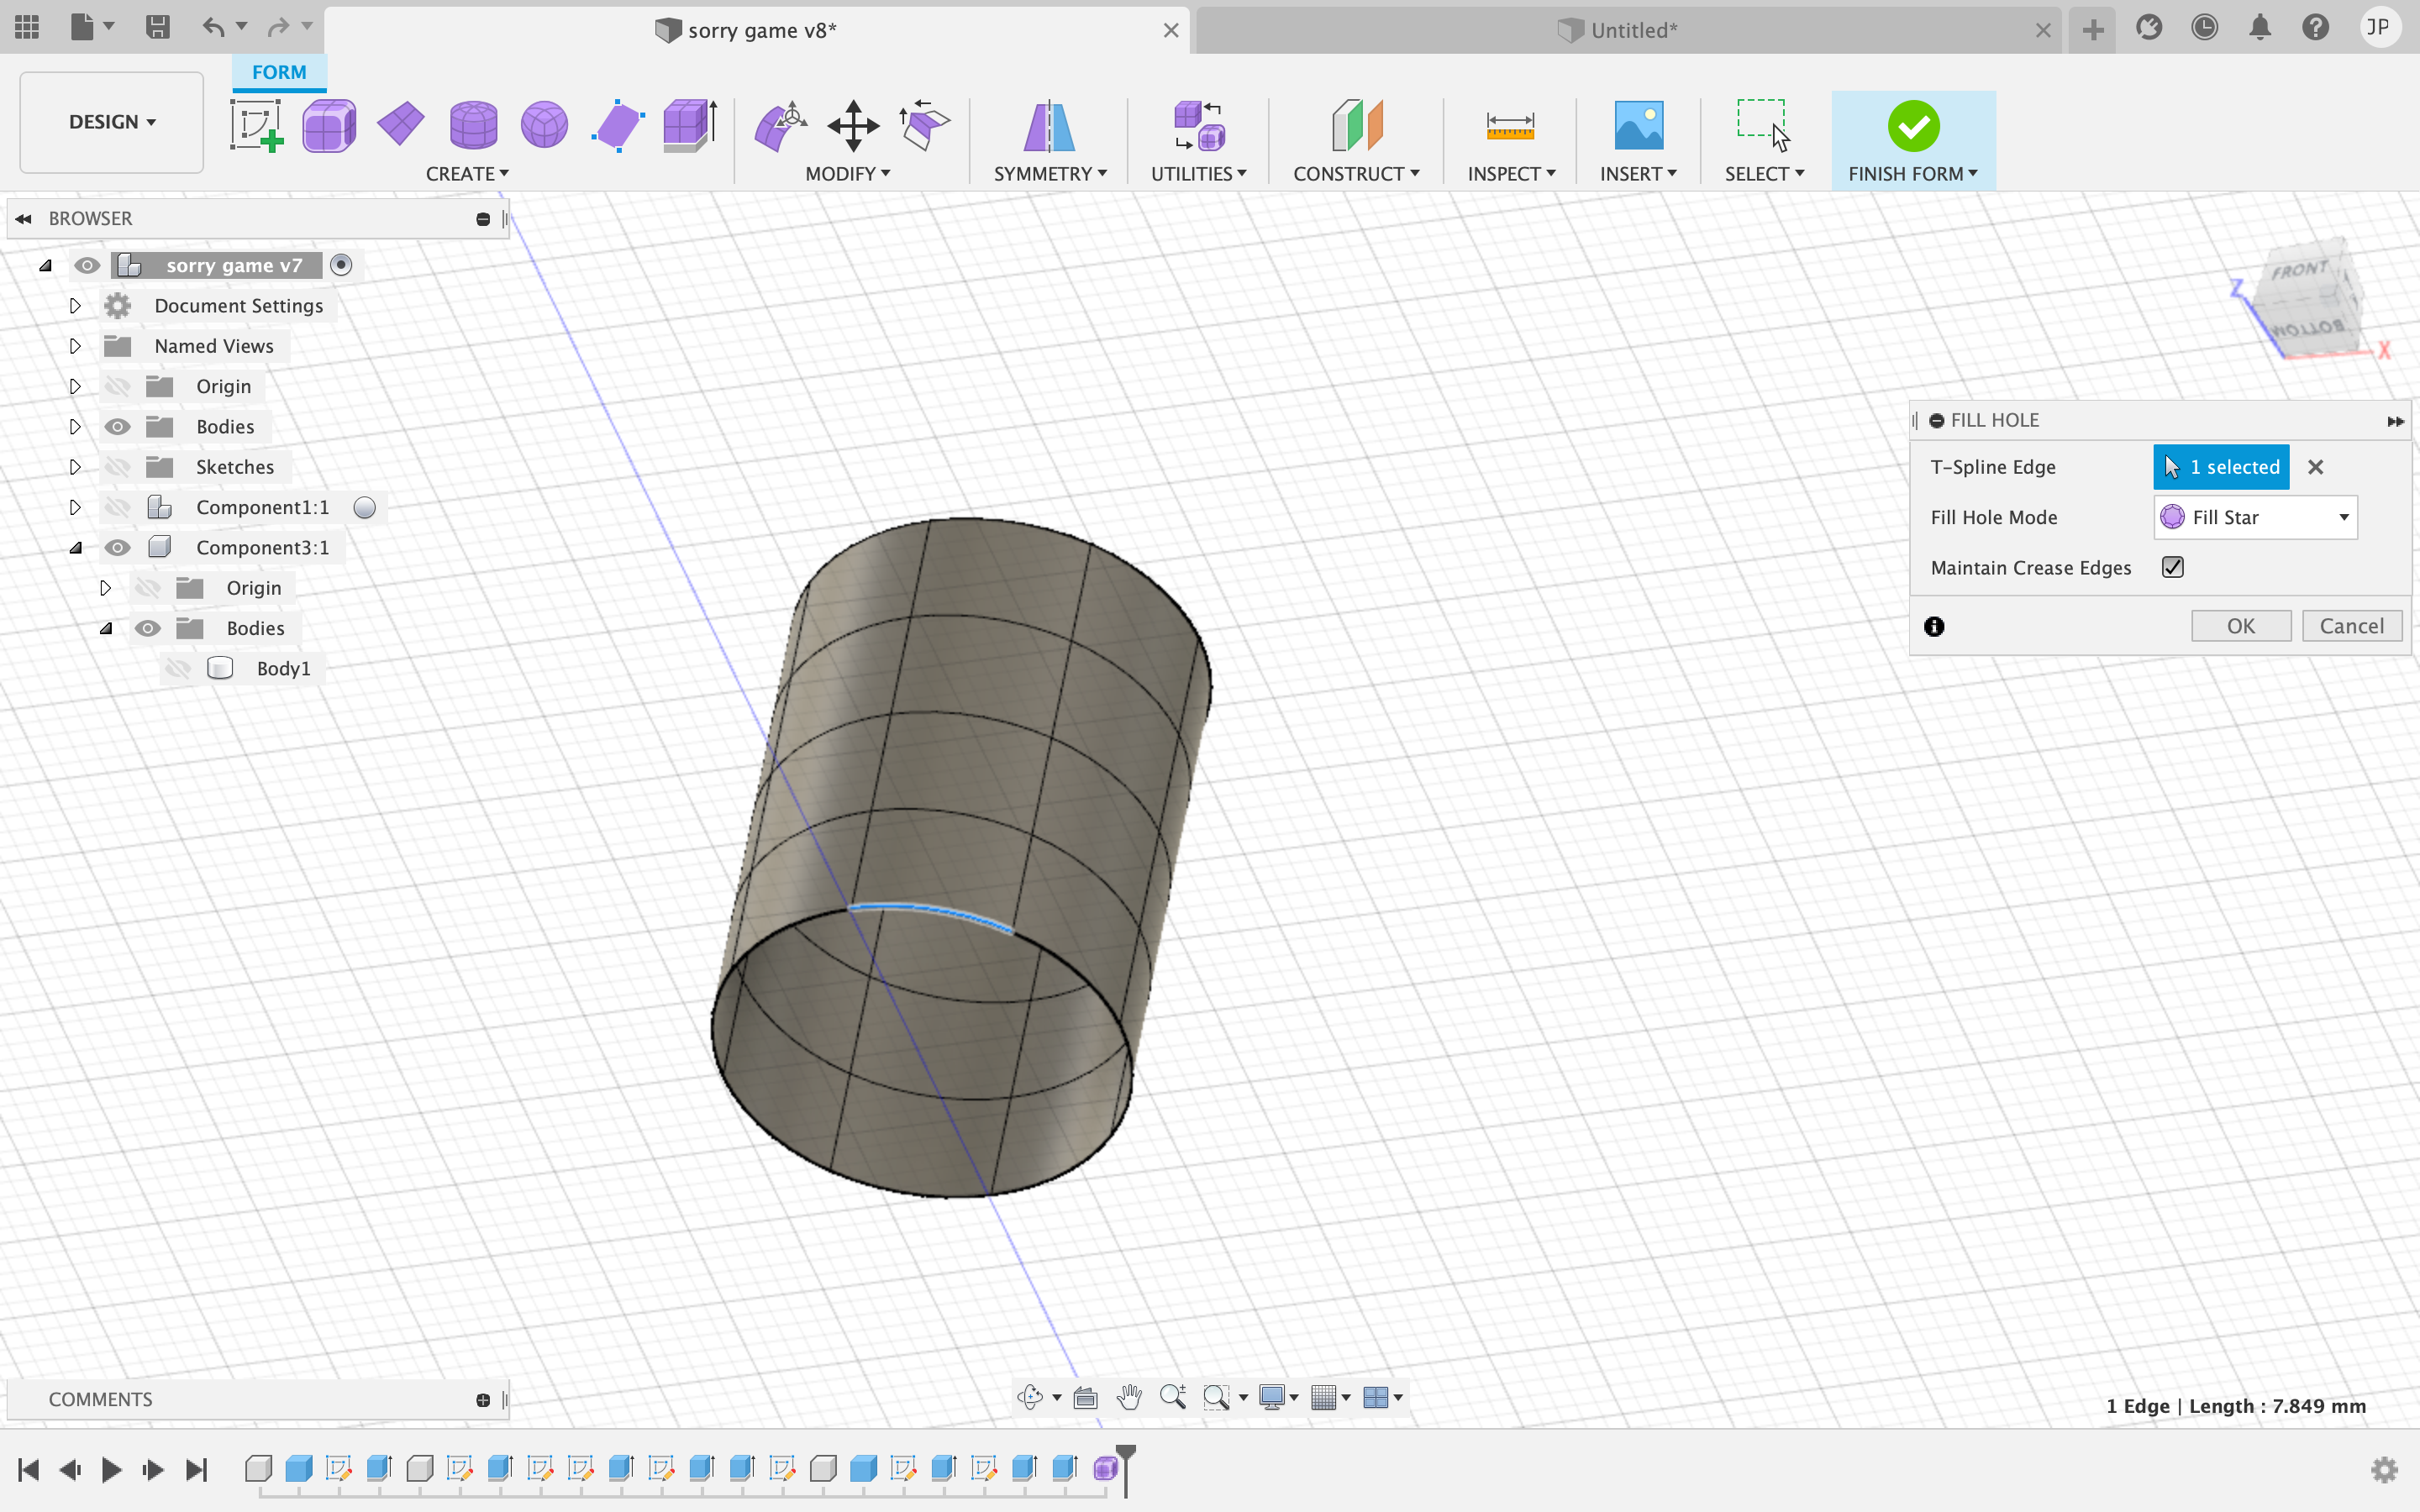Toggle Maintain Crease Edges checkbox

(x=2173, y=566)
